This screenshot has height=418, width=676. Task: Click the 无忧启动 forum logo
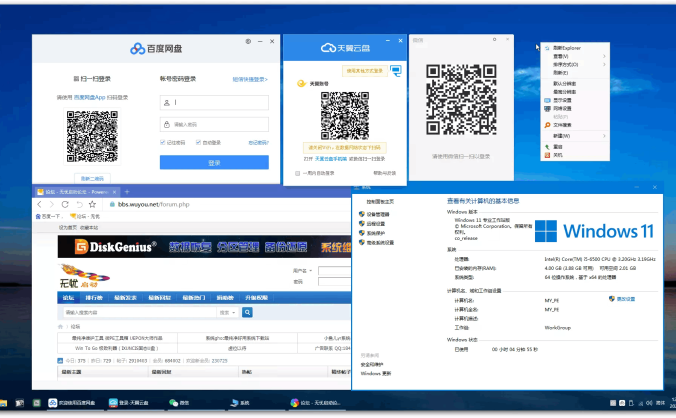pos(84,276)
